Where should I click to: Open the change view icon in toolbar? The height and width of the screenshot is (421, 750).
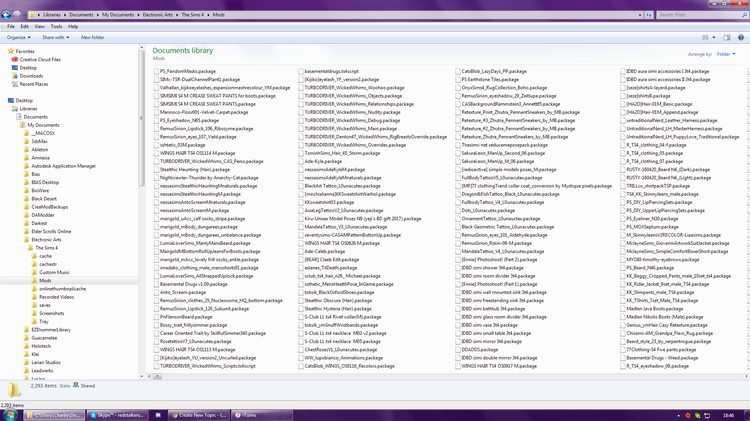(x=705, y=37)
